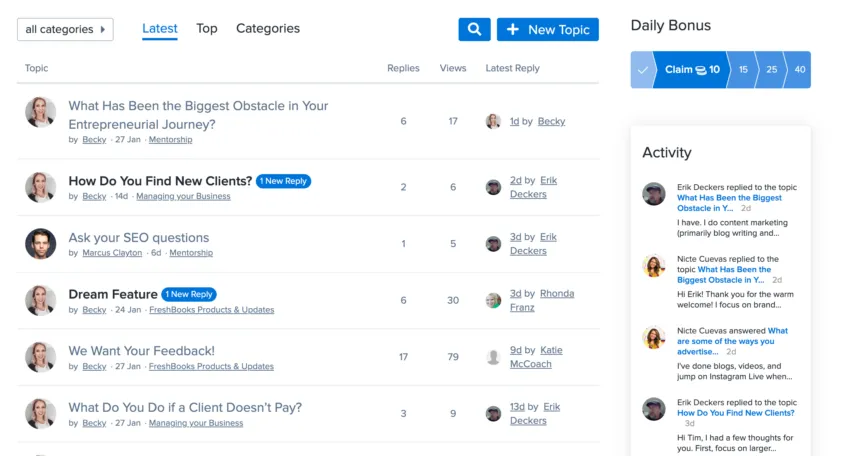Viewport: 852px width, 456px height.
Task: Click the Mentorship category link under Marcus Clayton
Action: click(x=191, y=253)
